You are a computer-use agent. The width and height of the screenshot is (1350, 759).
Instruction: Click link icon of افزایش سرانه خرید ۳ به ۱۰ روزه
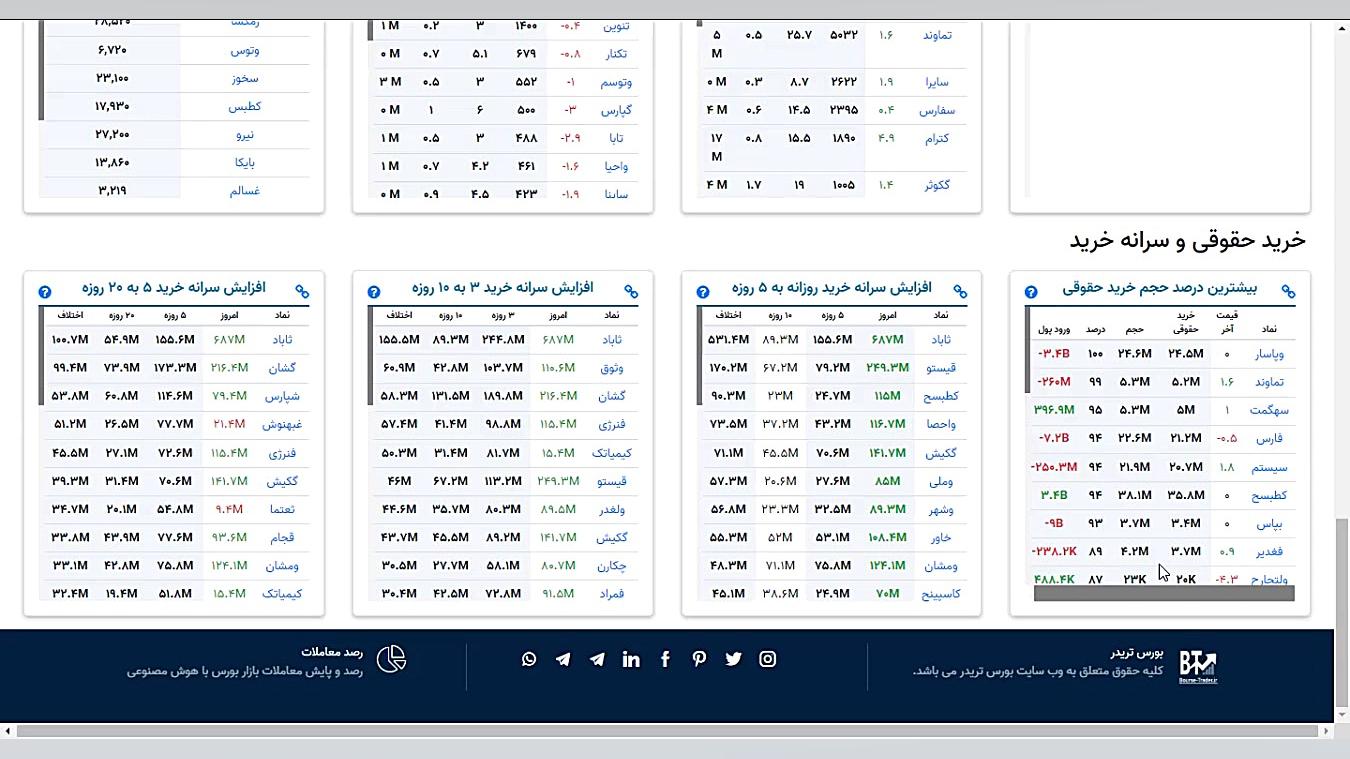(x=631, y=292)
